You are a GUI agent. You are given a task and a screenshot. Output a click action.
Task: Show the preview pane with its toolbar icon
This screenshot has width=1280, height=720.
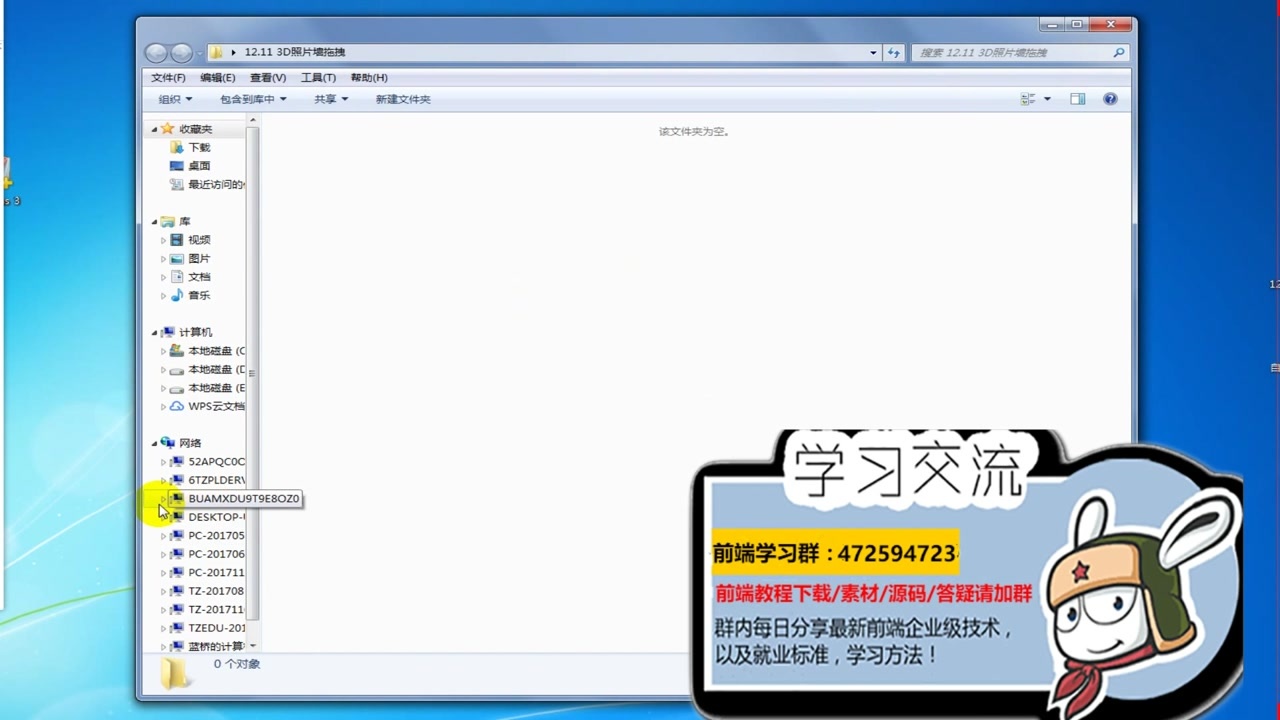1077,99
